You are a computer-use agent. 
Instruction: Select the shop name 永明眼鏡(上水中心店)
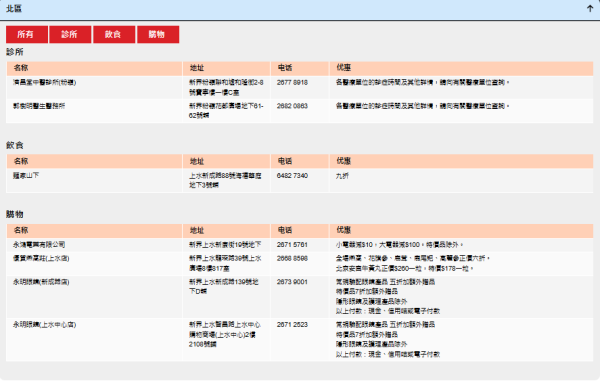tap(44, 325)
